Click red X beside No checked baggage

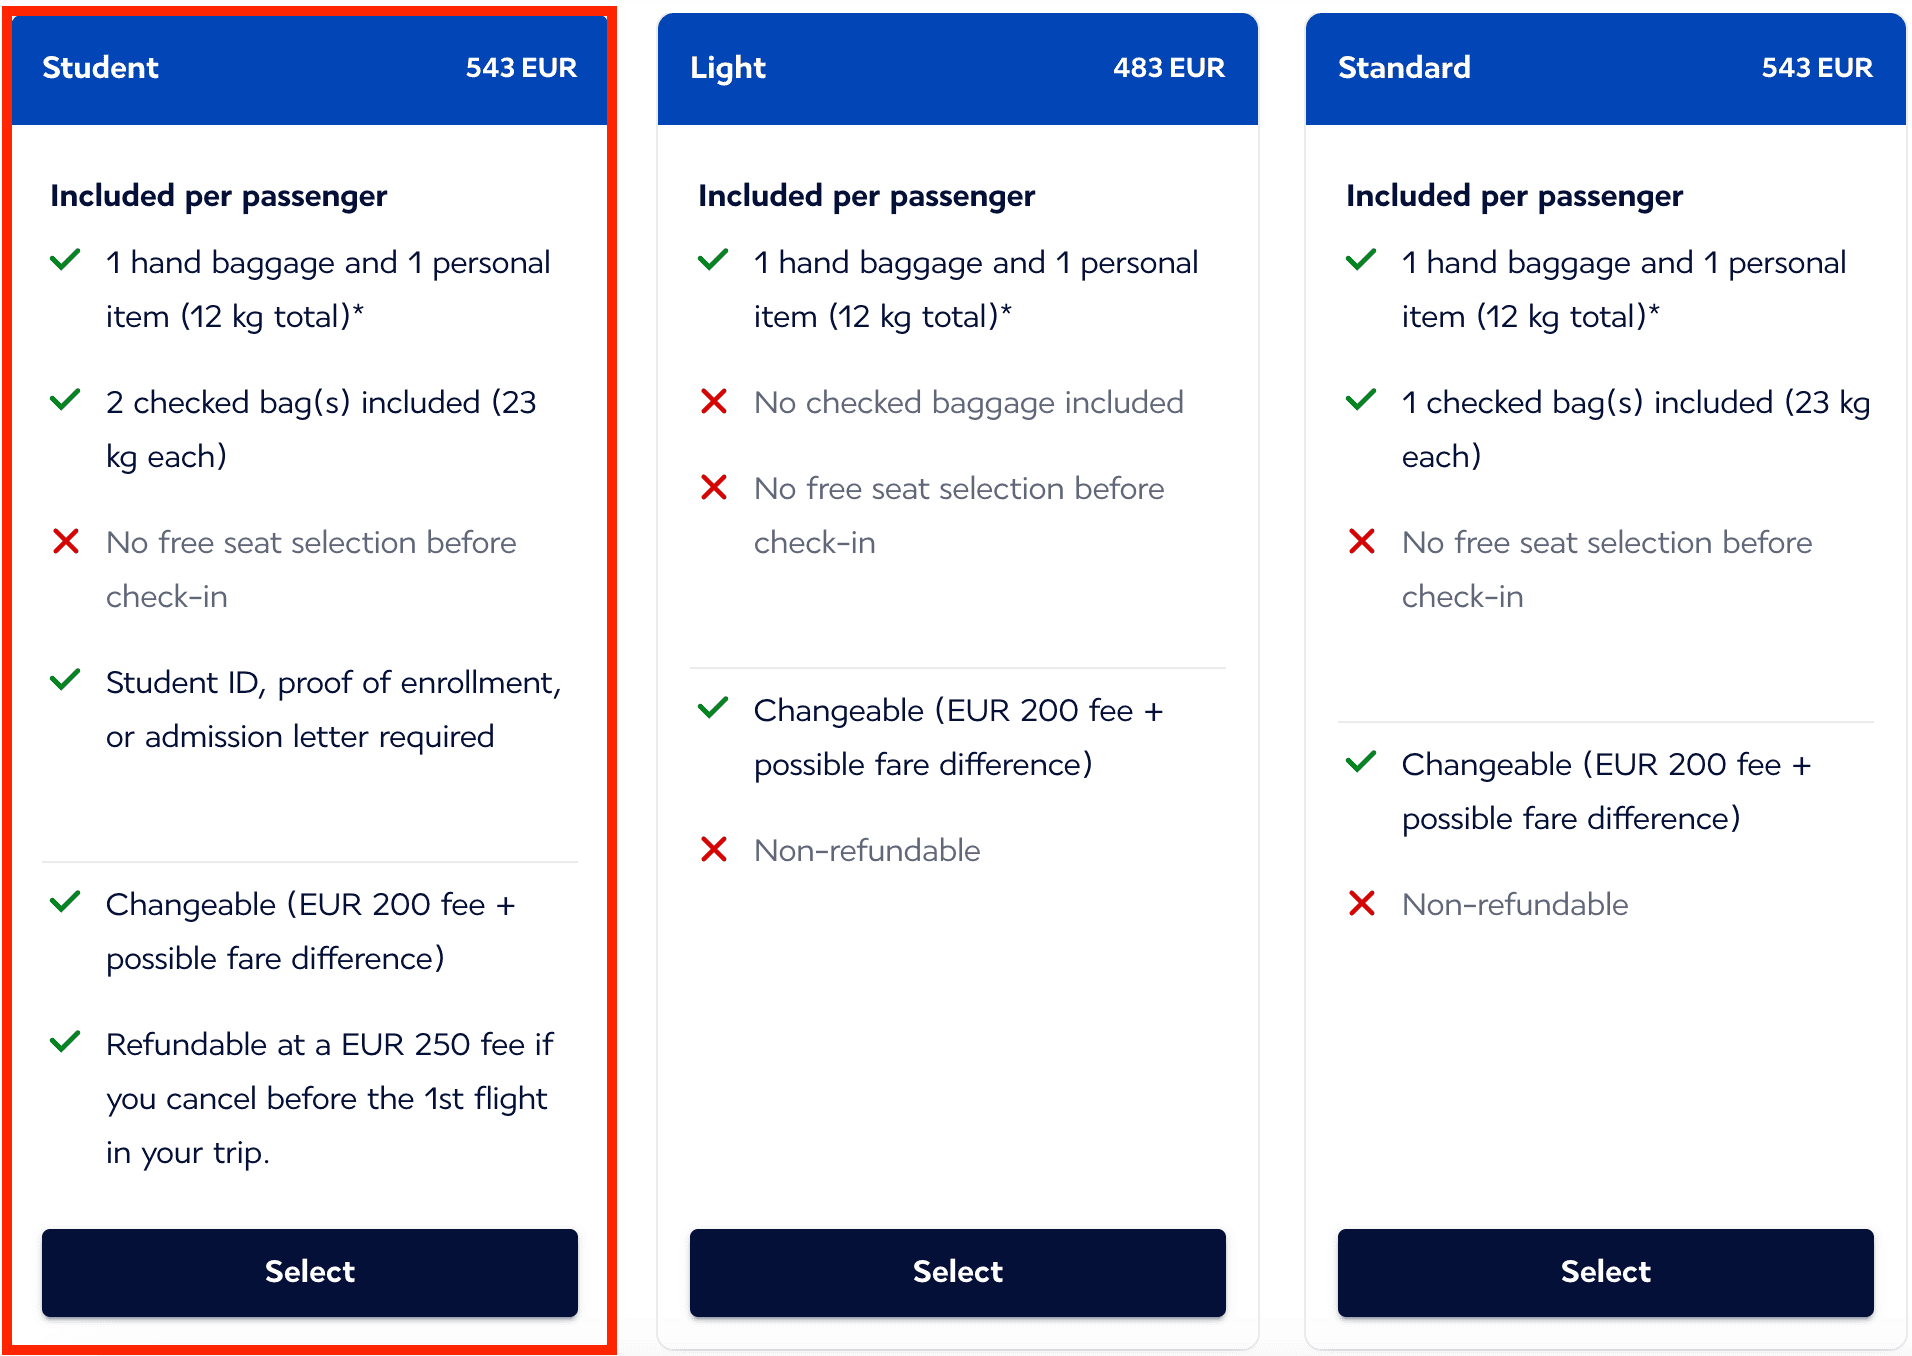[714, 402]
